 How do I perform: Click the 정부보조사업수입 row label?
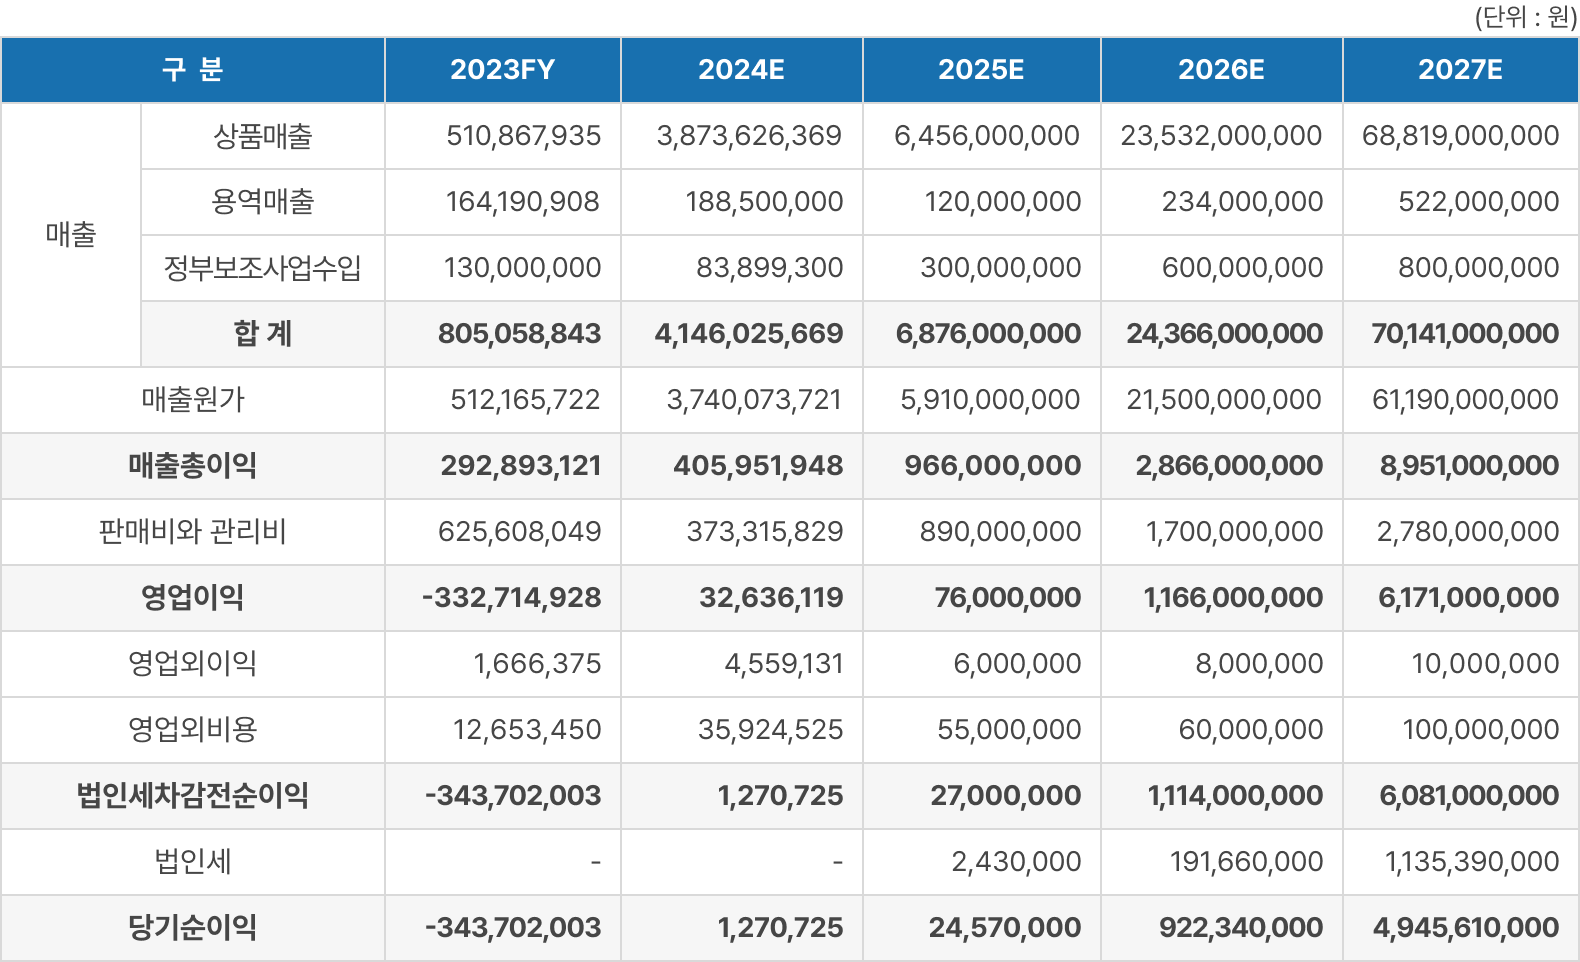point(263,268)
